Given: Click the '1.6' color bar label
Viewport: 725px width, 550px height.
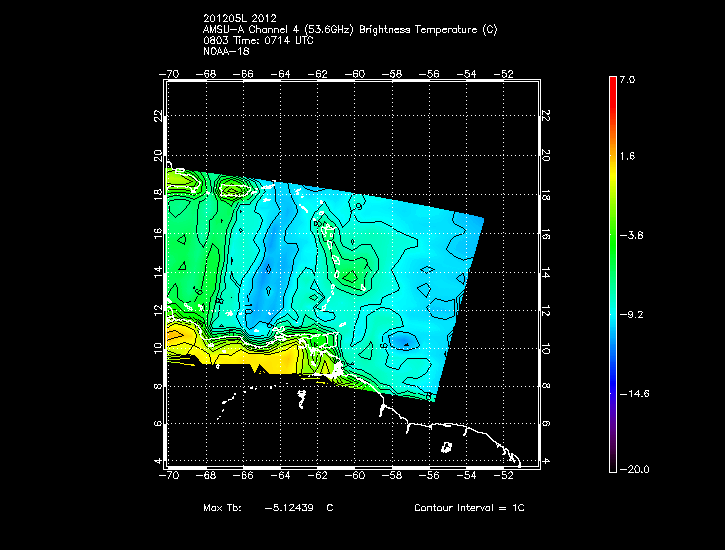Looking at the screenshot, I should (627, 156).
